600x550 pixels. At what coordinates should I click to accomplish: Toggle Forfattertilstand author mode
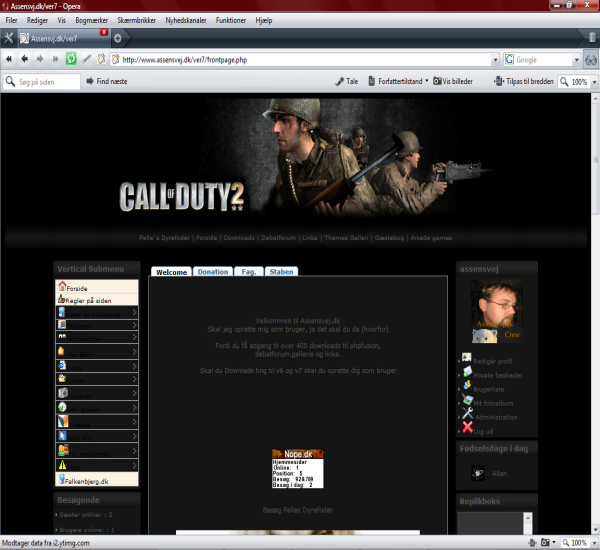tap(395, 81)
